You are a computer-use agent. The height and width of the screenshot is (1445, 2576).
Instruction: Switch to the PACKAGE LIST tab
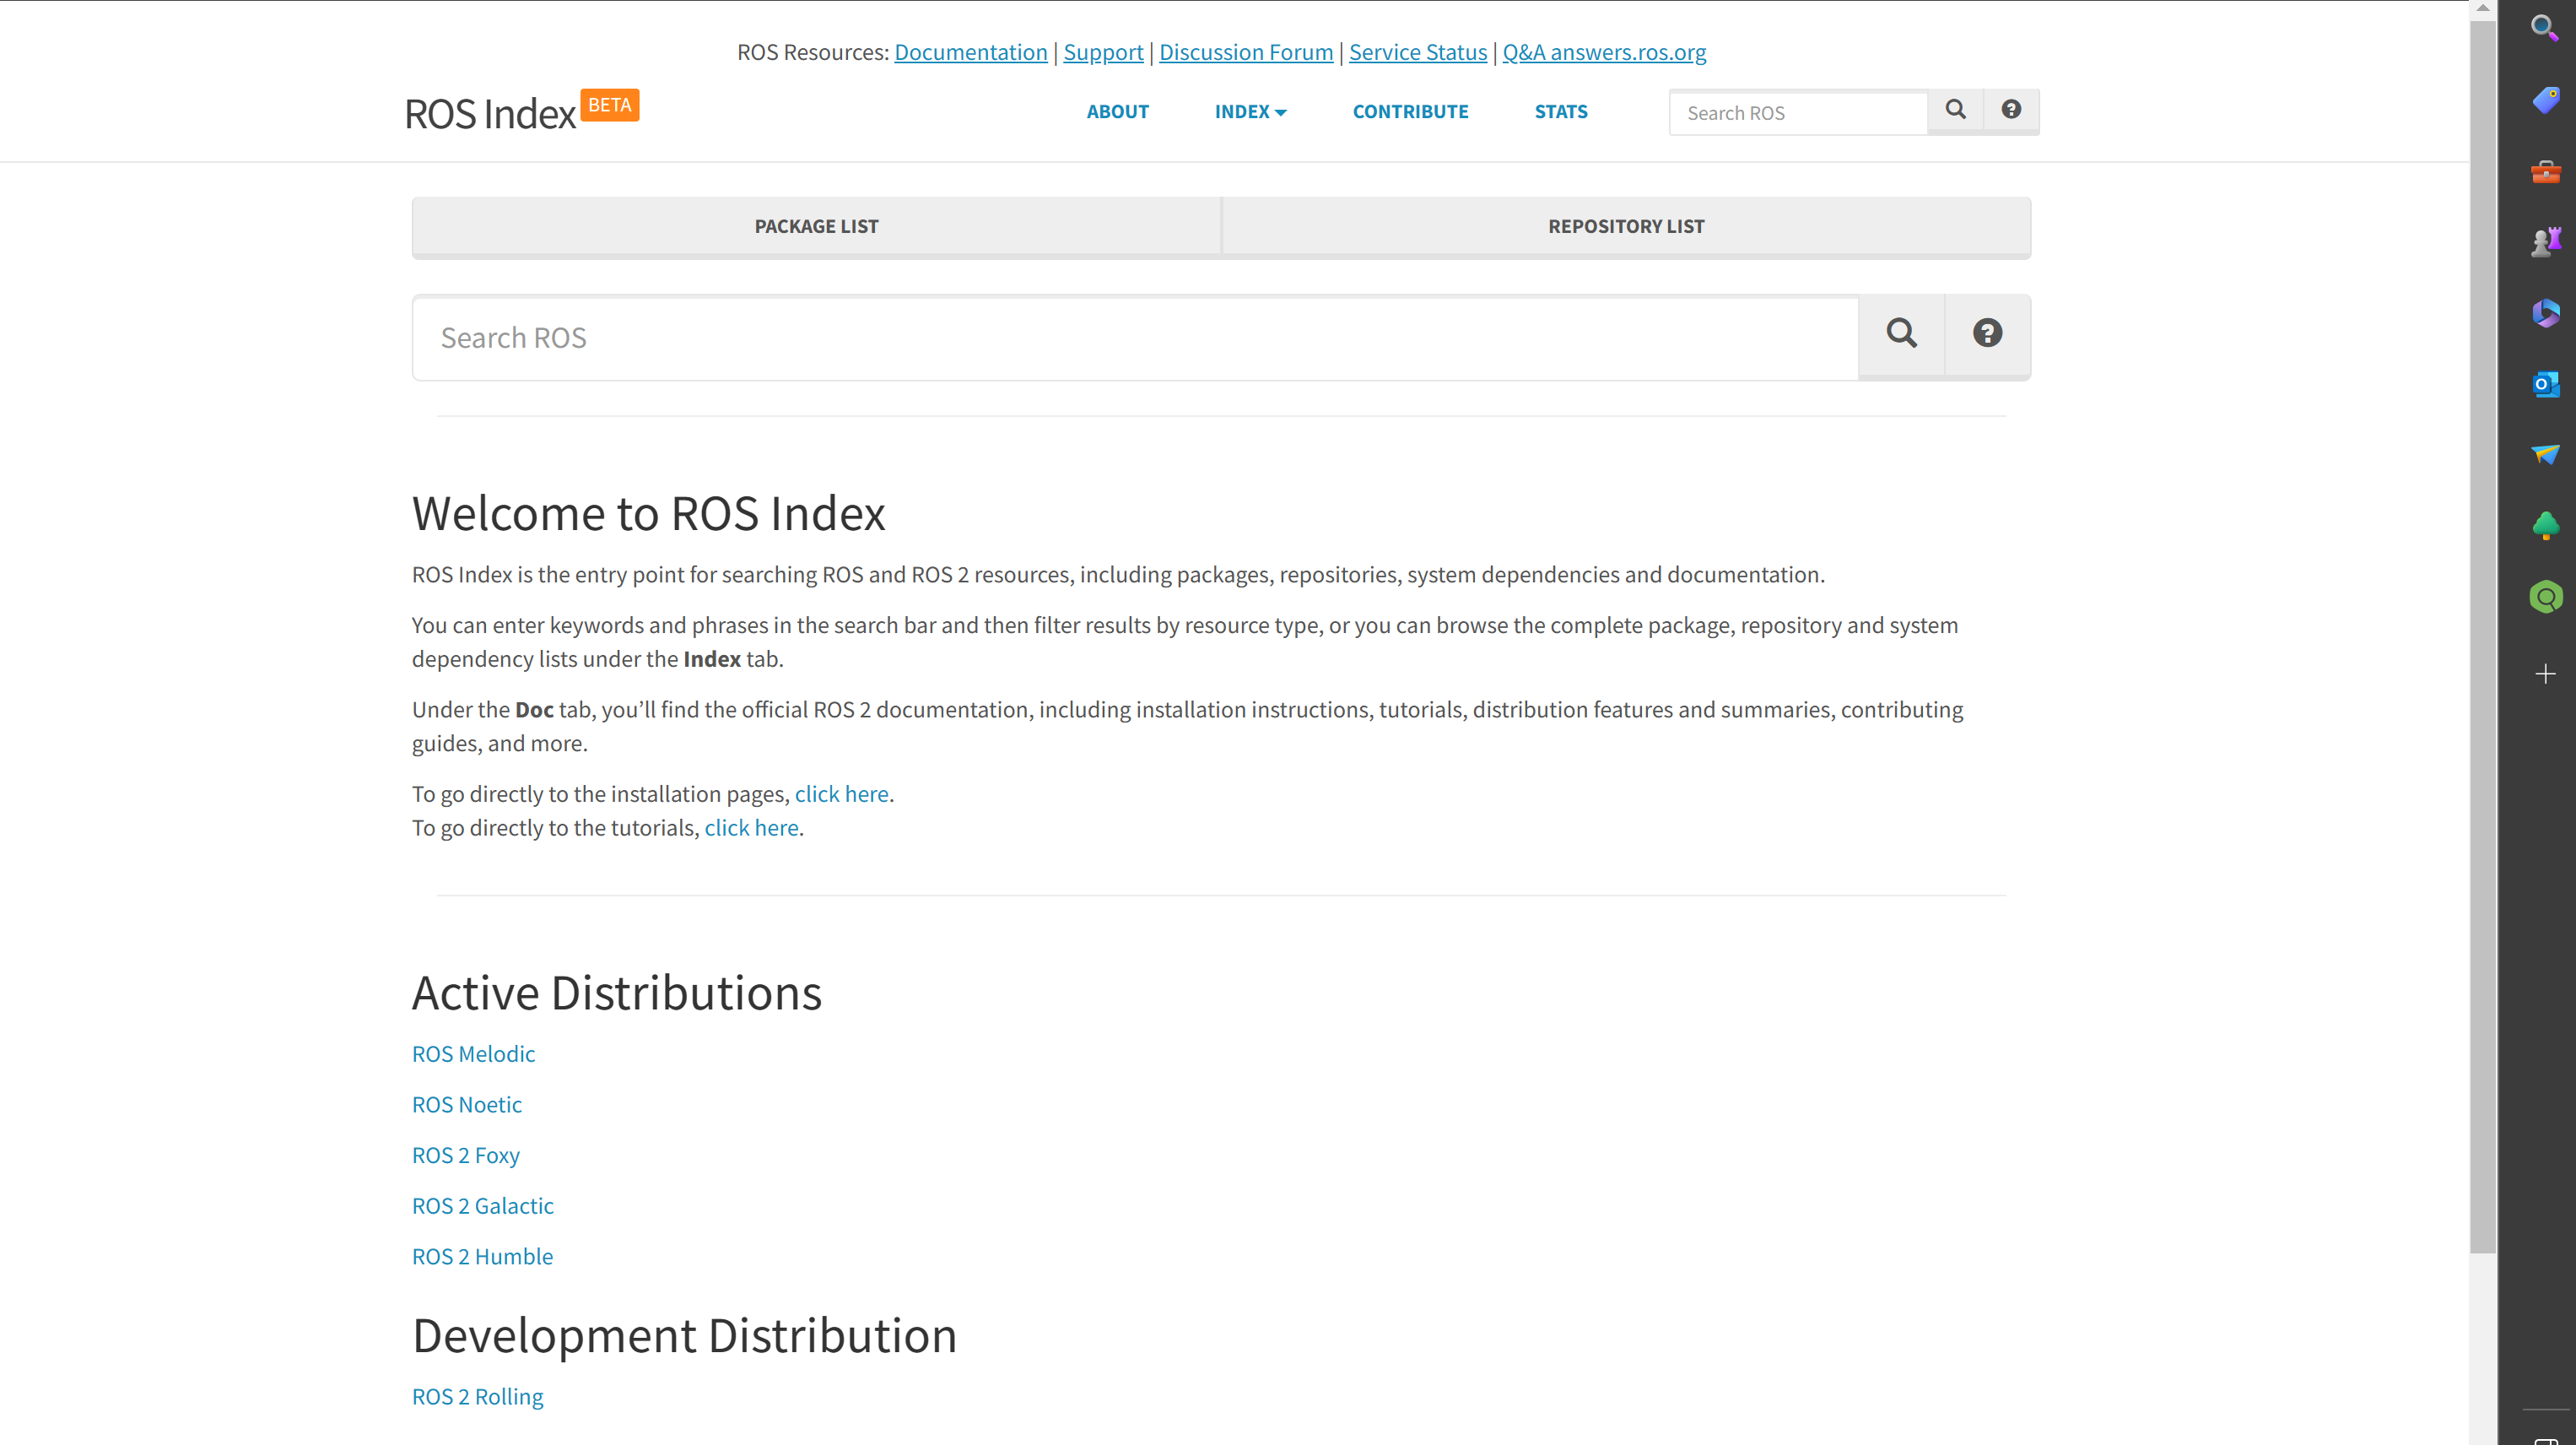click(x=816, y=227)
